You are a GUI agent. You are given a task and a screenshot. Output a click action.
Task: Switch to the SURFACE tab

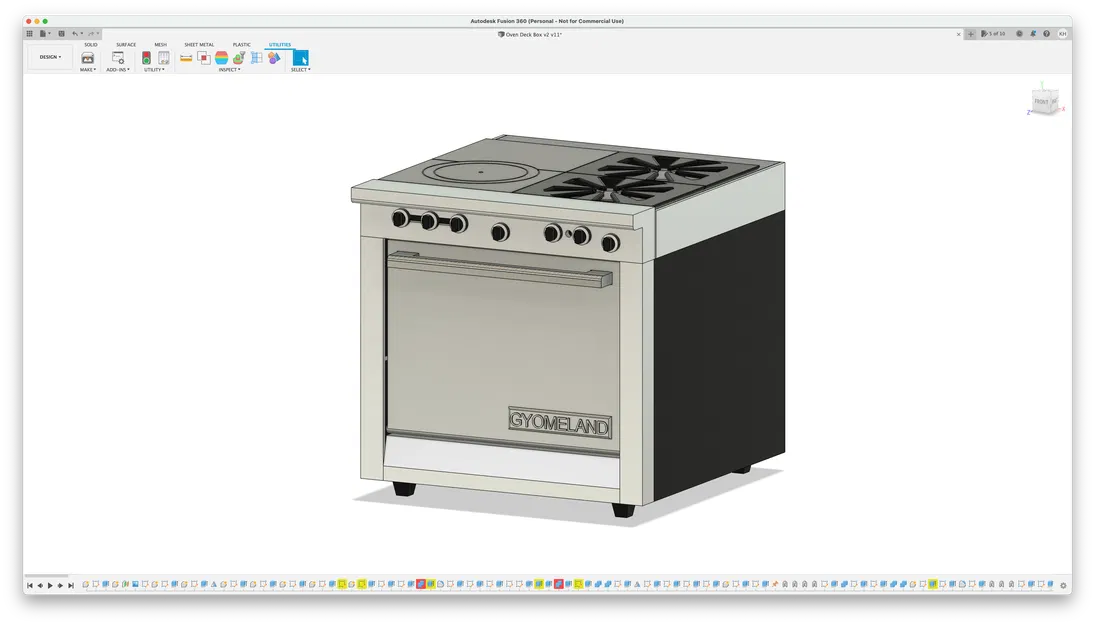pyautogui.click(x=126, y=45)
